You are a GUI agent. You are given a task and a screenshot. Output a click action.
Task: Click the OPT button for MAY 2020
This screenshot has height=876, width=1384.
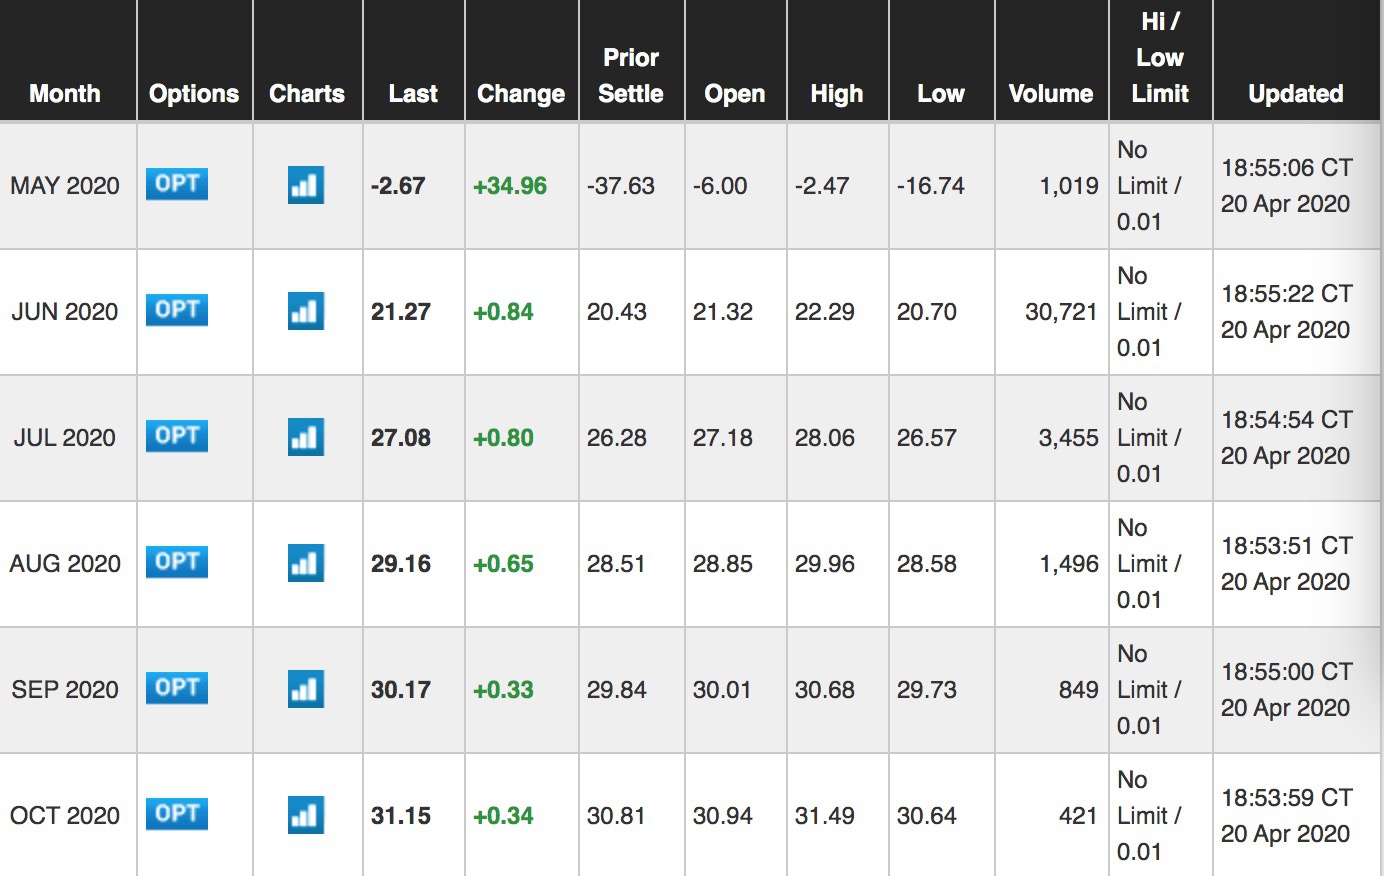point(177,184)
